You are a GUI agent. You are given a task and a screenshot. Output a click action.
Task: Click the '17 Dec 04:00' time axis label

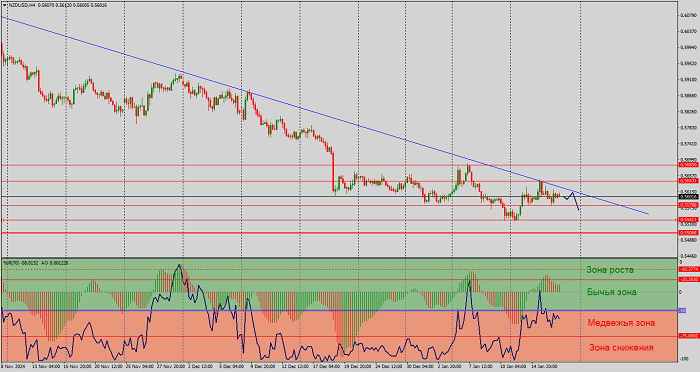[326, 366]
